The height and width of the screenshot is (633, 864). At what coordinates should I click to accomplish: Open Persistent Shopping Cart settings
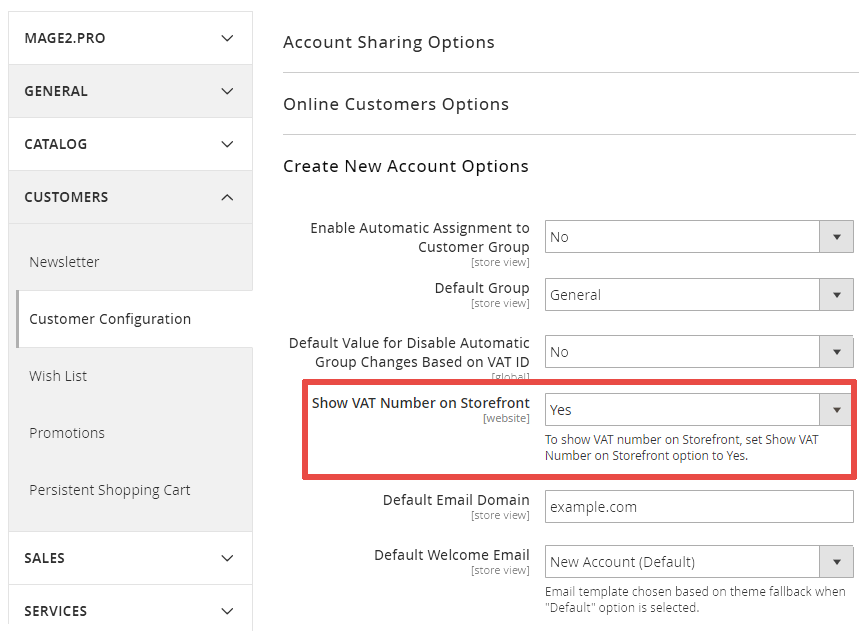pos(110,490)
